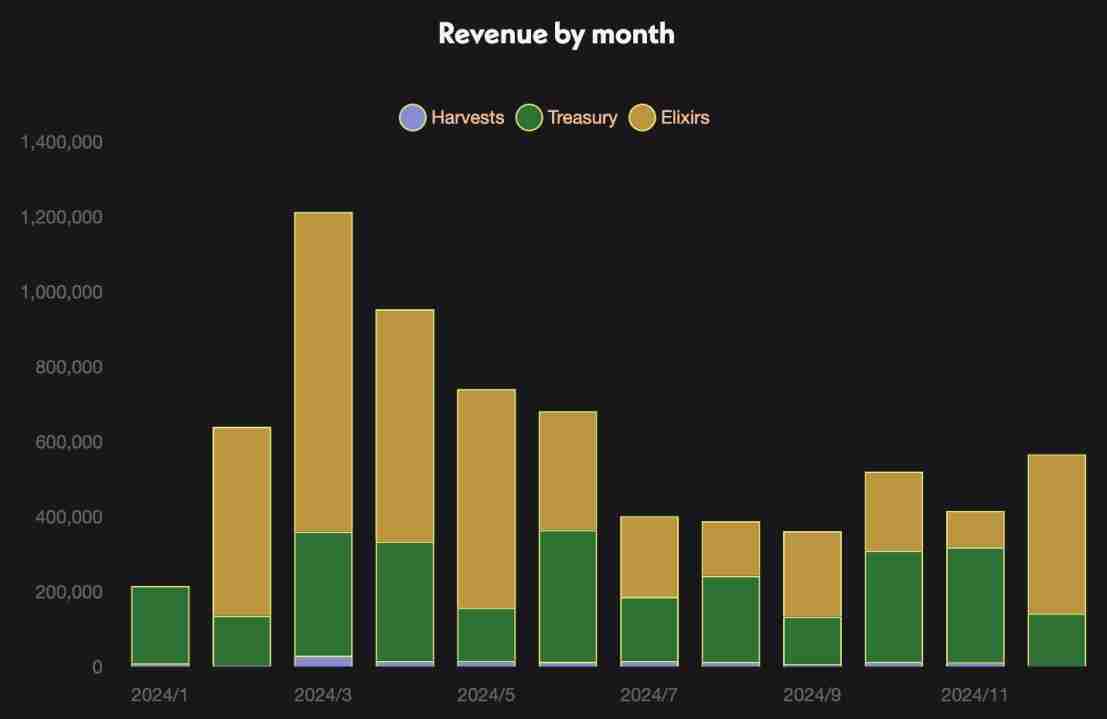Image resolution: width=1107 pixels, height=719 pixels.
Task: Click the Elixirs segment of the 2024/11 bar
Action: (975, 530)
